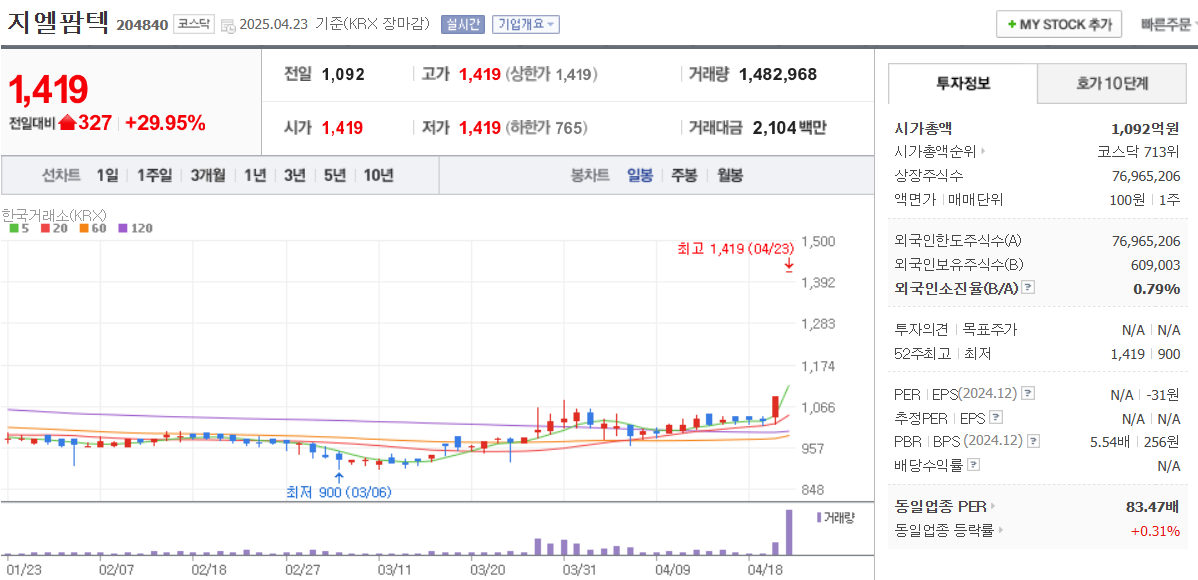Expand the arrow next to 동일업종 등락률
This screenshot has height=580, width=1198.
coord(1000,530)
